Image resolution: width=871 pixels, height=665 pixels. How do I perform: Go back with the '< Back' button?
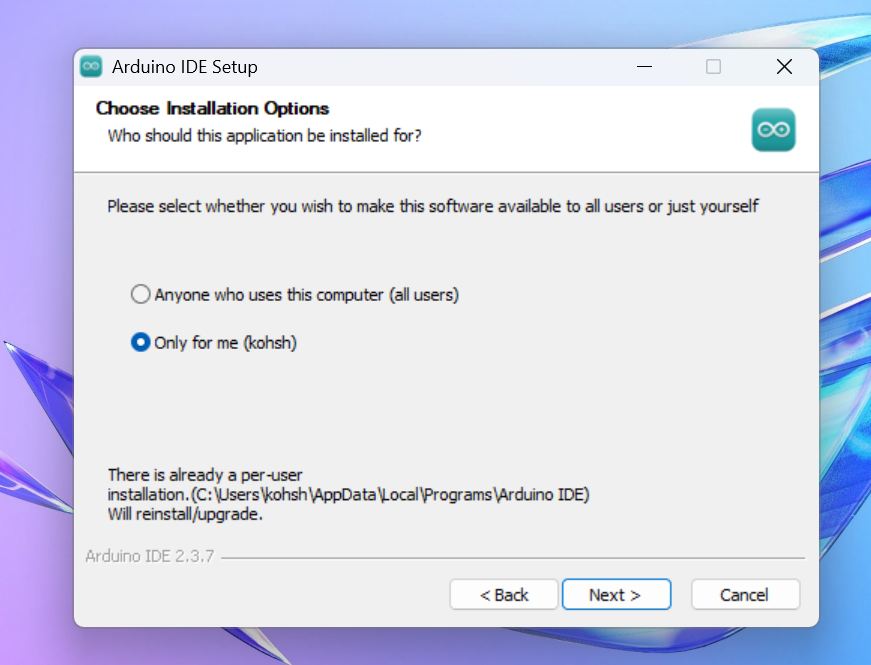(504, 594)
